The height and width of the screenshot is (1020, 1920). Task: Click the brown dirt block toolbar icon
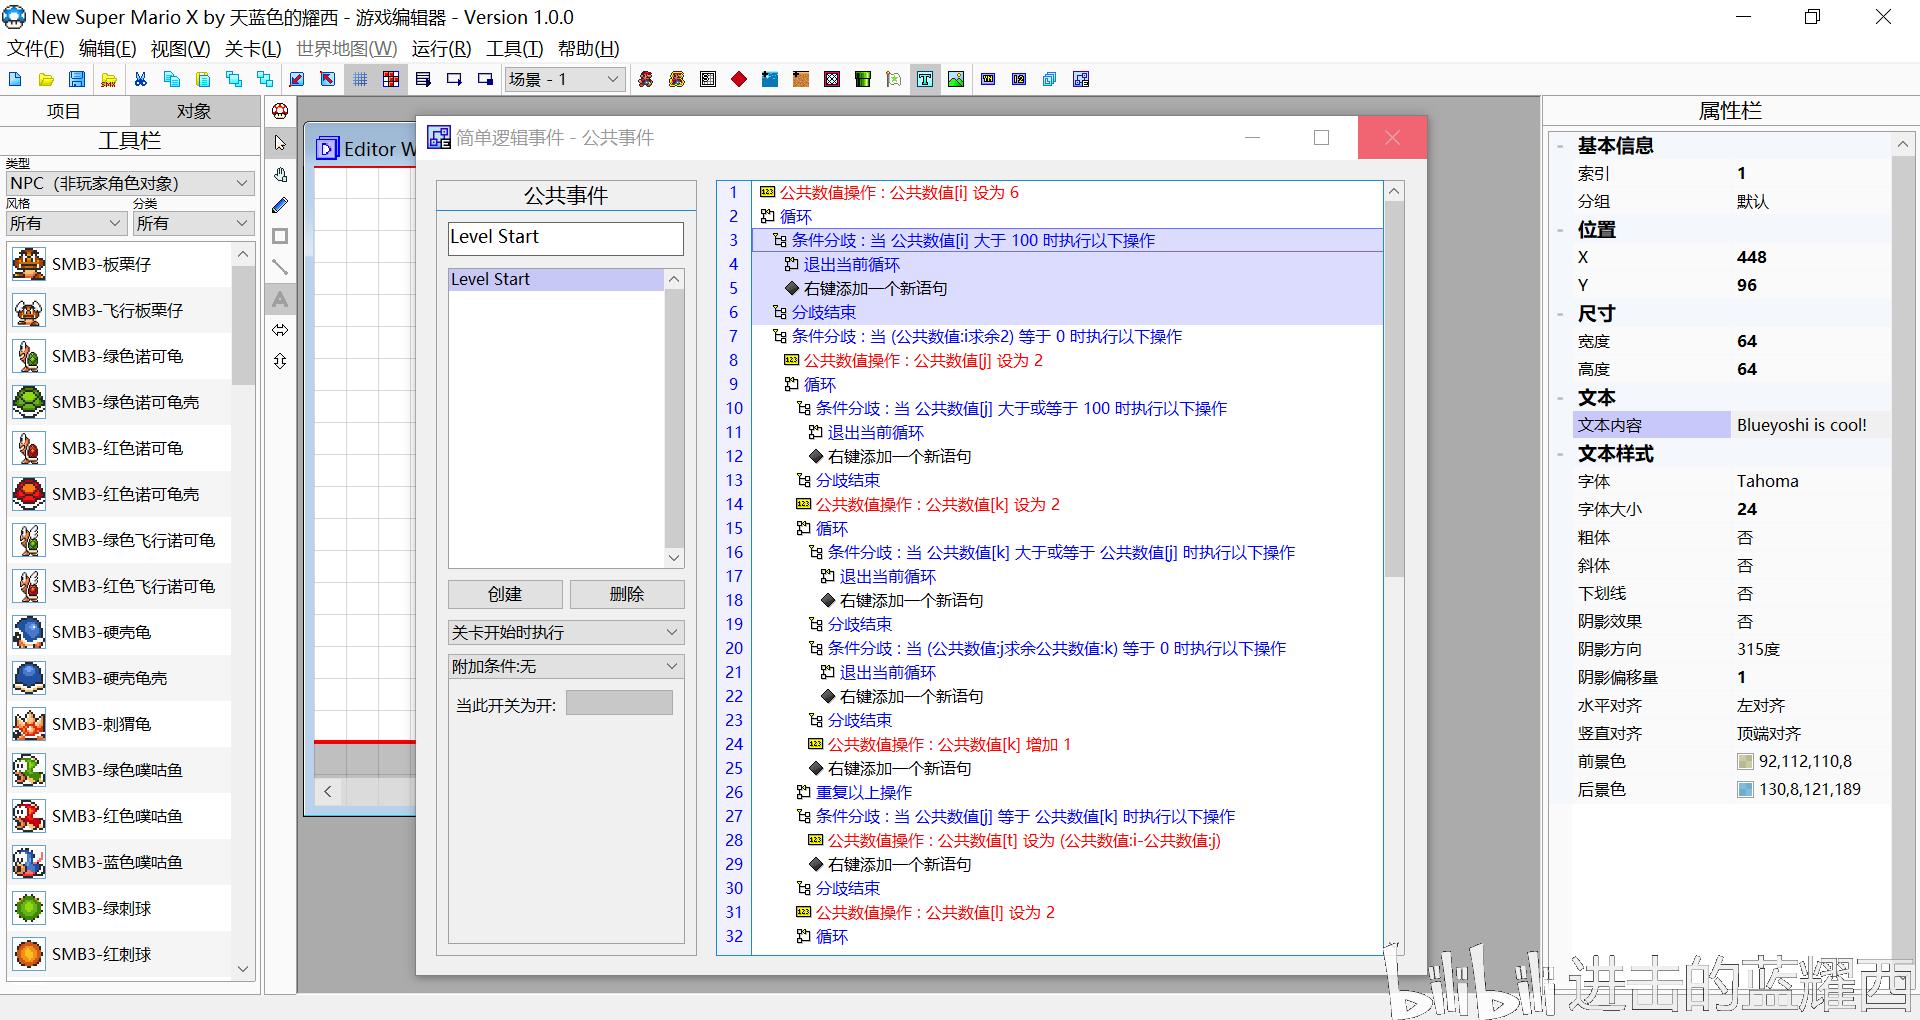tap(801, 79)
